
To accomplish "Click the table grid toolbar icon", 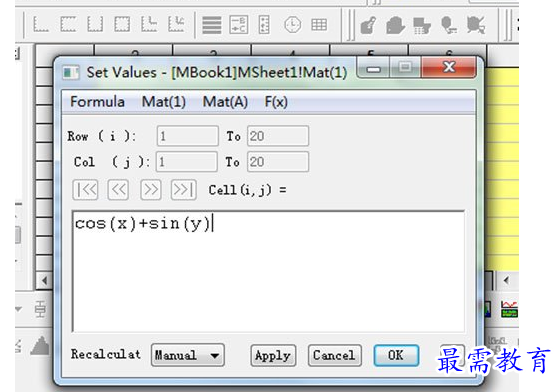I will click(319, 25).
